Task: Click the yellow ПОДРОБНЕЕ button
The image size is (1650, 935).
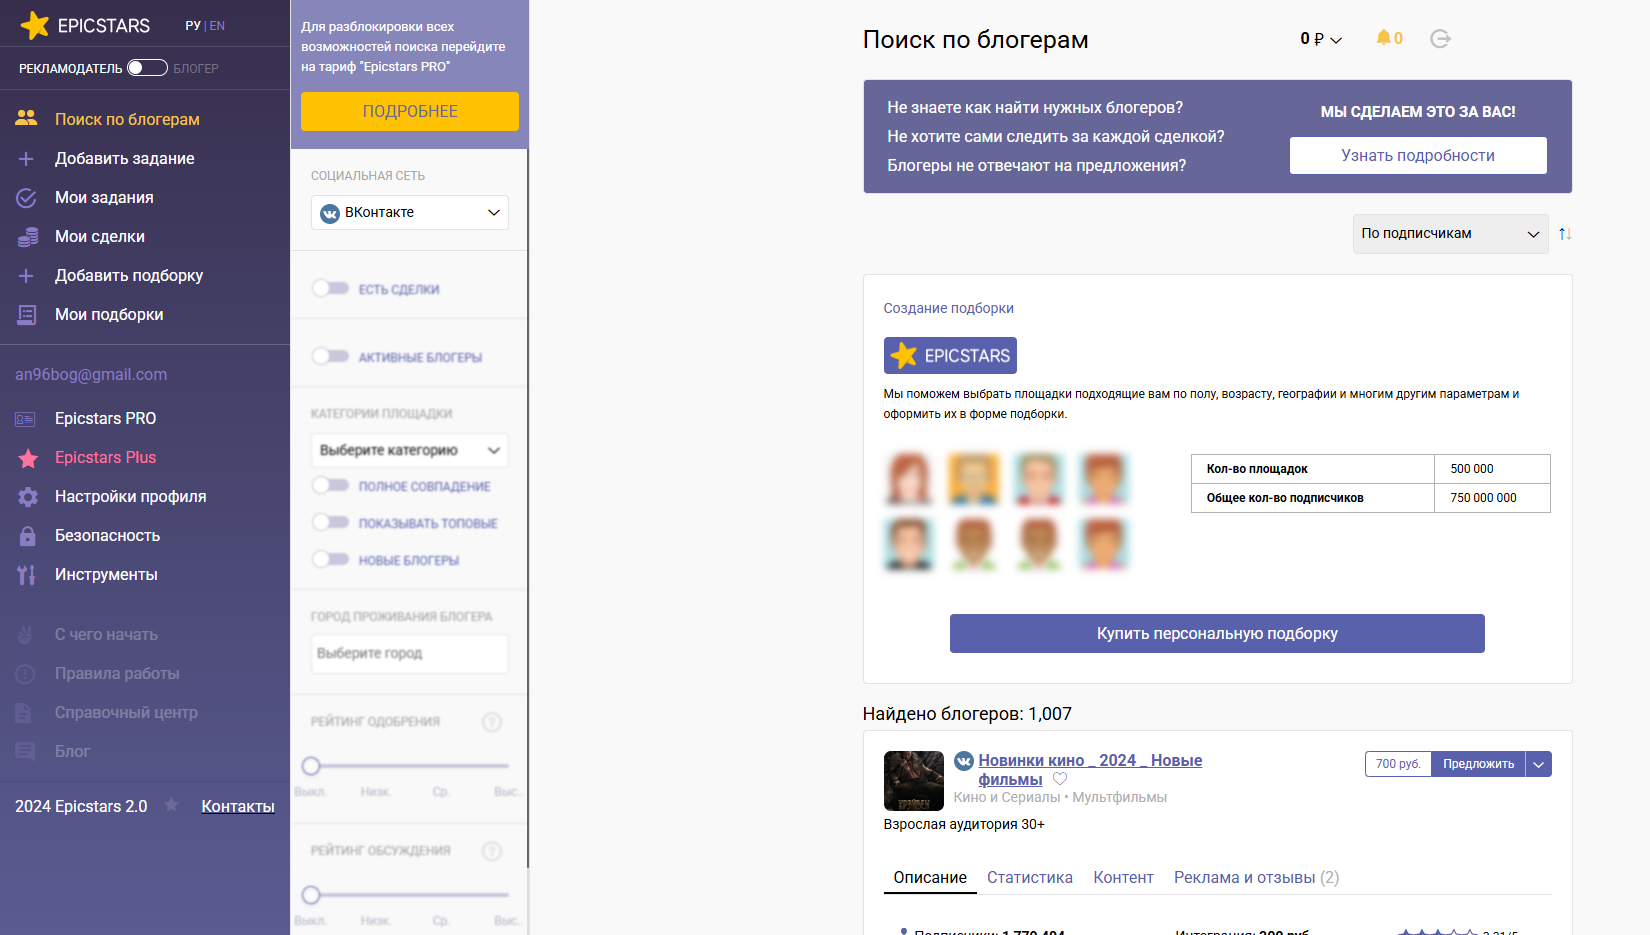Action: [410, 111]
